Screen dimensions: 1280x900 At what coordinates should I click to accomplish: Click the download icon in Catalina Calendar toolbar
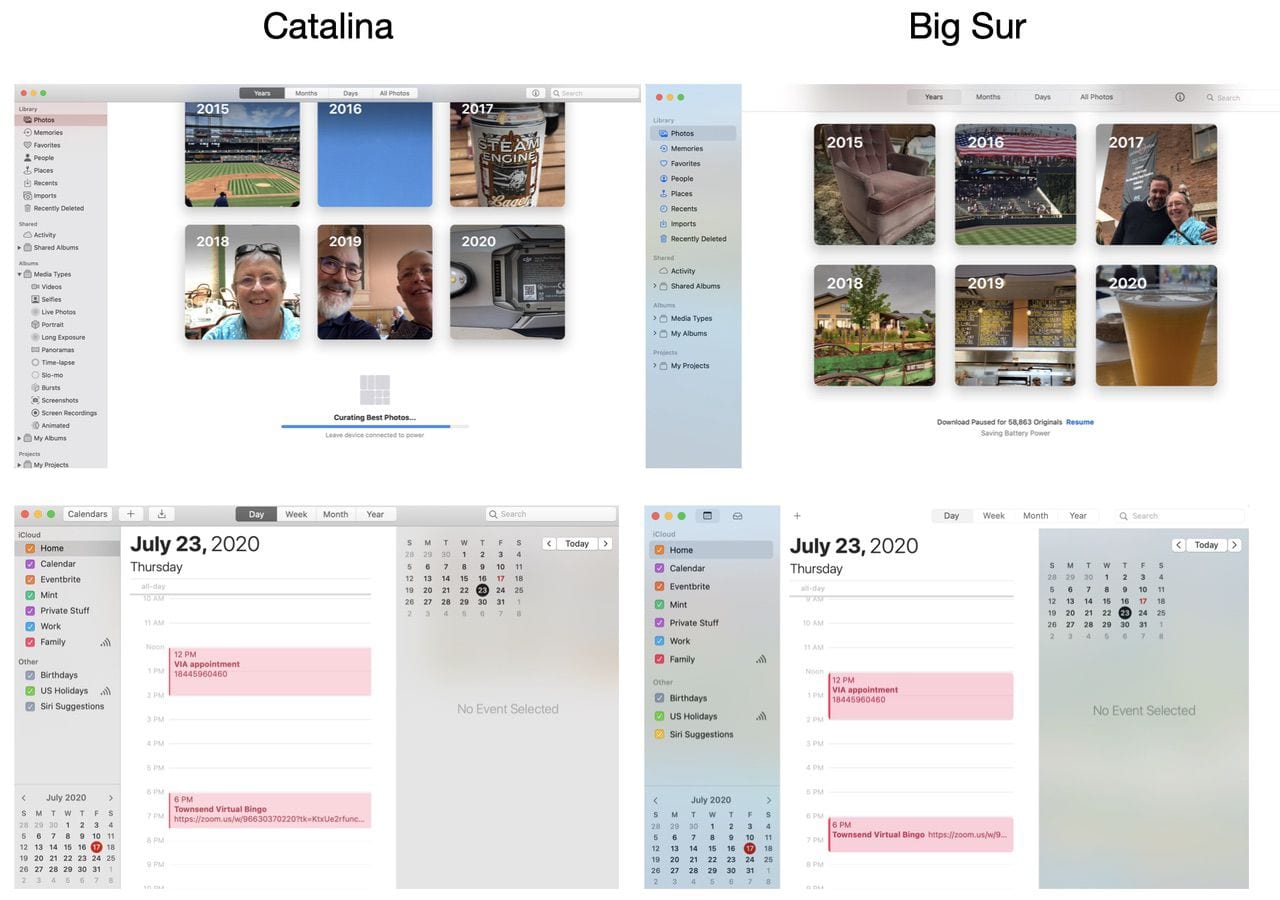click(x=161, y=514)
